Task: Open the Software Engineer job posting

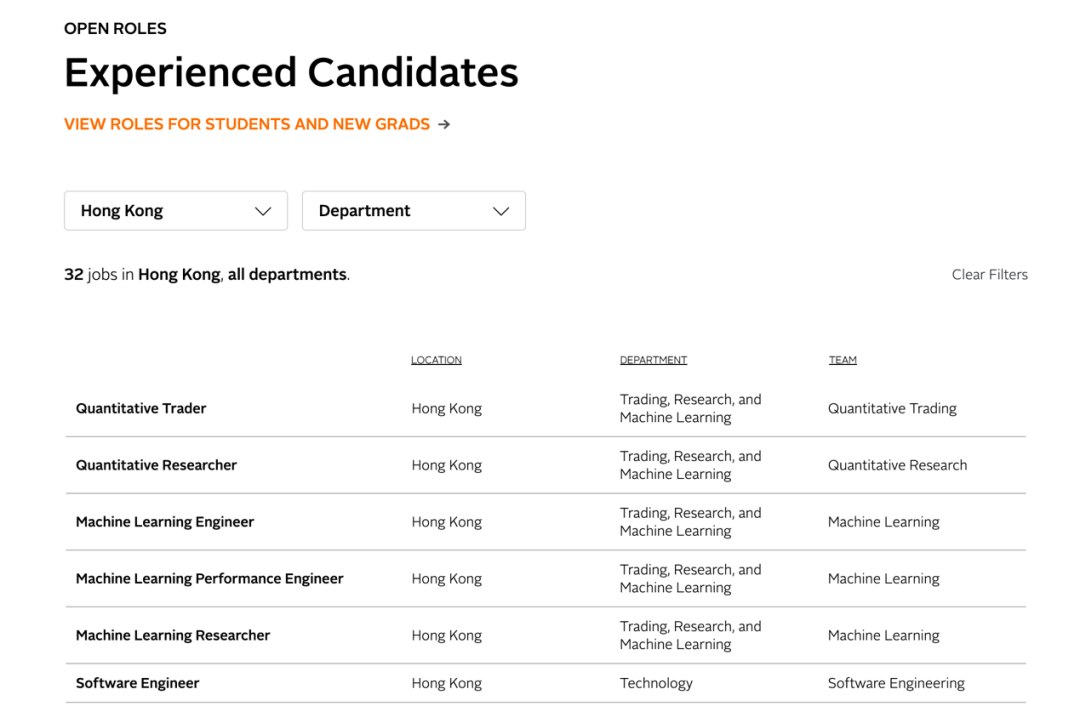Action: click(x=137, y=683)
